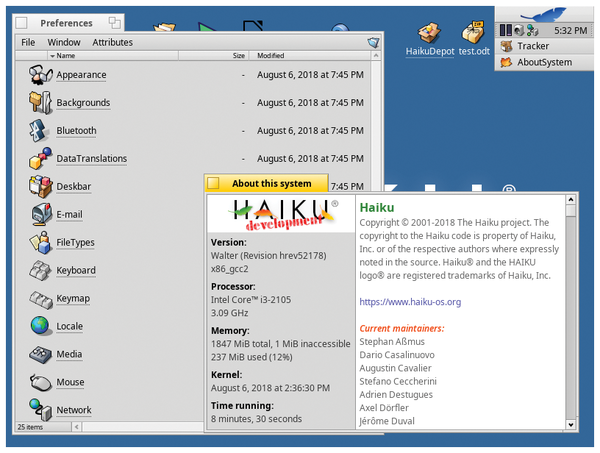
Task: Open the Bluetooth preferences icon
Action: (x=39, y=130)
